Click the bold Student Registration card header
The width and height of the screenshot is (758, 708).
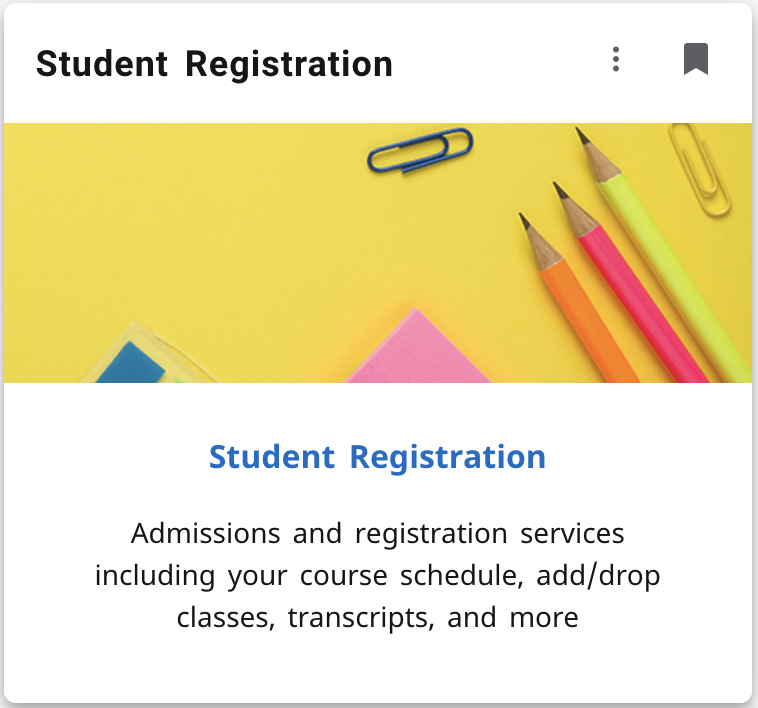coord(214,64)
